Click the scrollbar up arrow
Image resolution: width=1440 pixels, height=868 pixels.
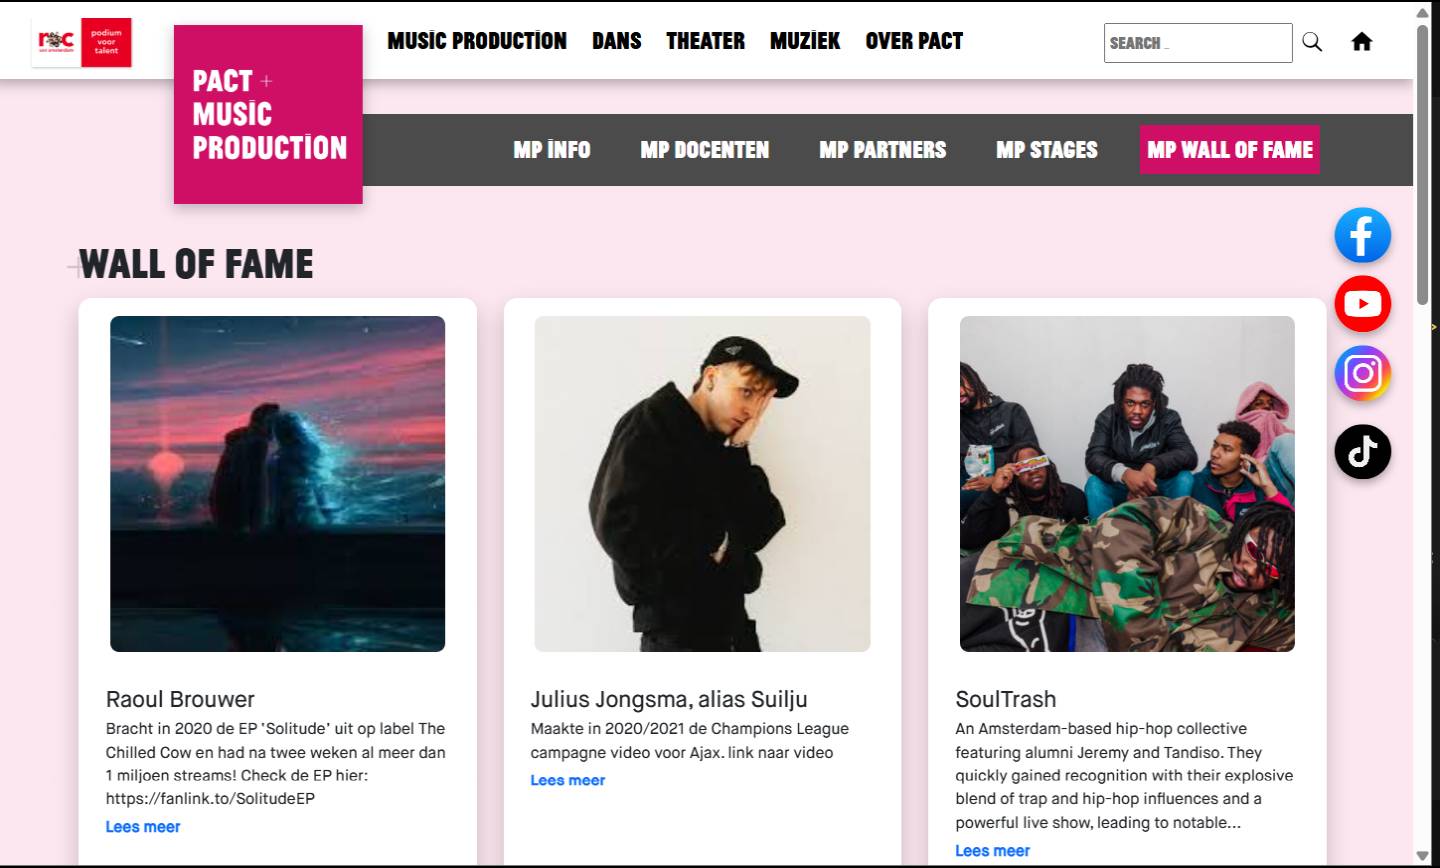pos(1423,13)
